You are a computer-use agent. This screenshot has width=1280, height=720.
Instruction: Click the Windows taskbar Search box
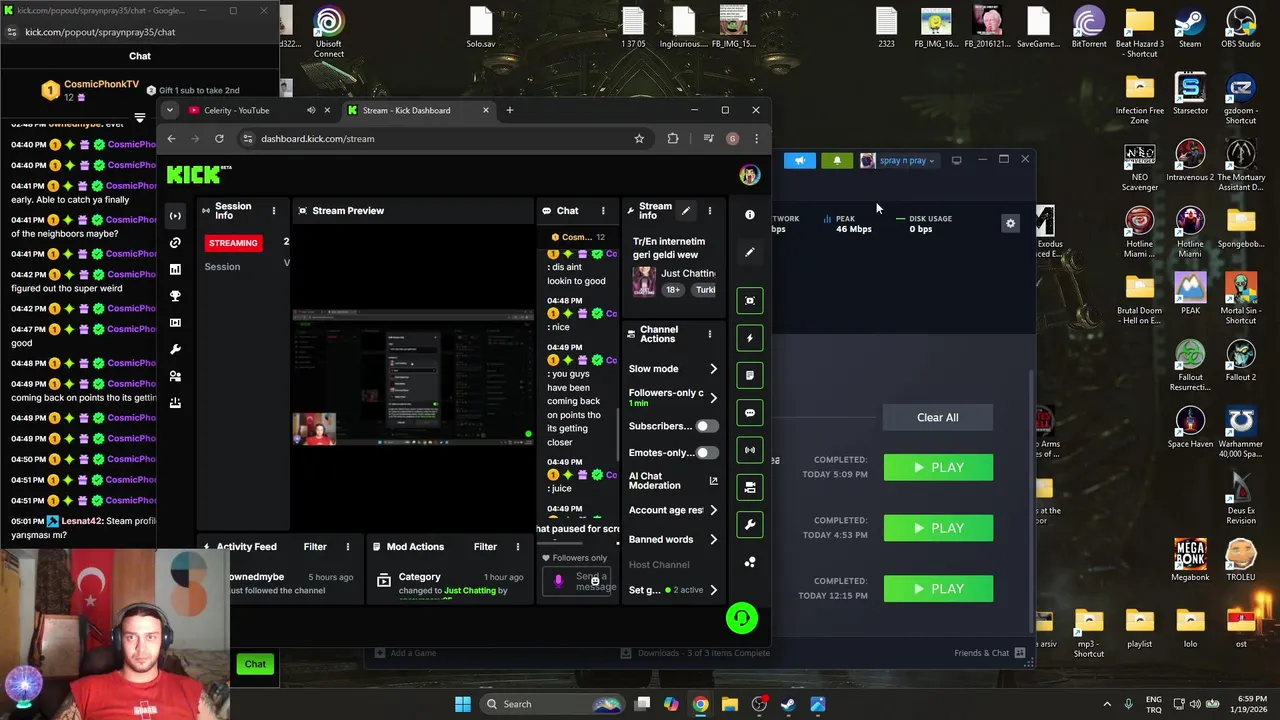tap(550, 704)
